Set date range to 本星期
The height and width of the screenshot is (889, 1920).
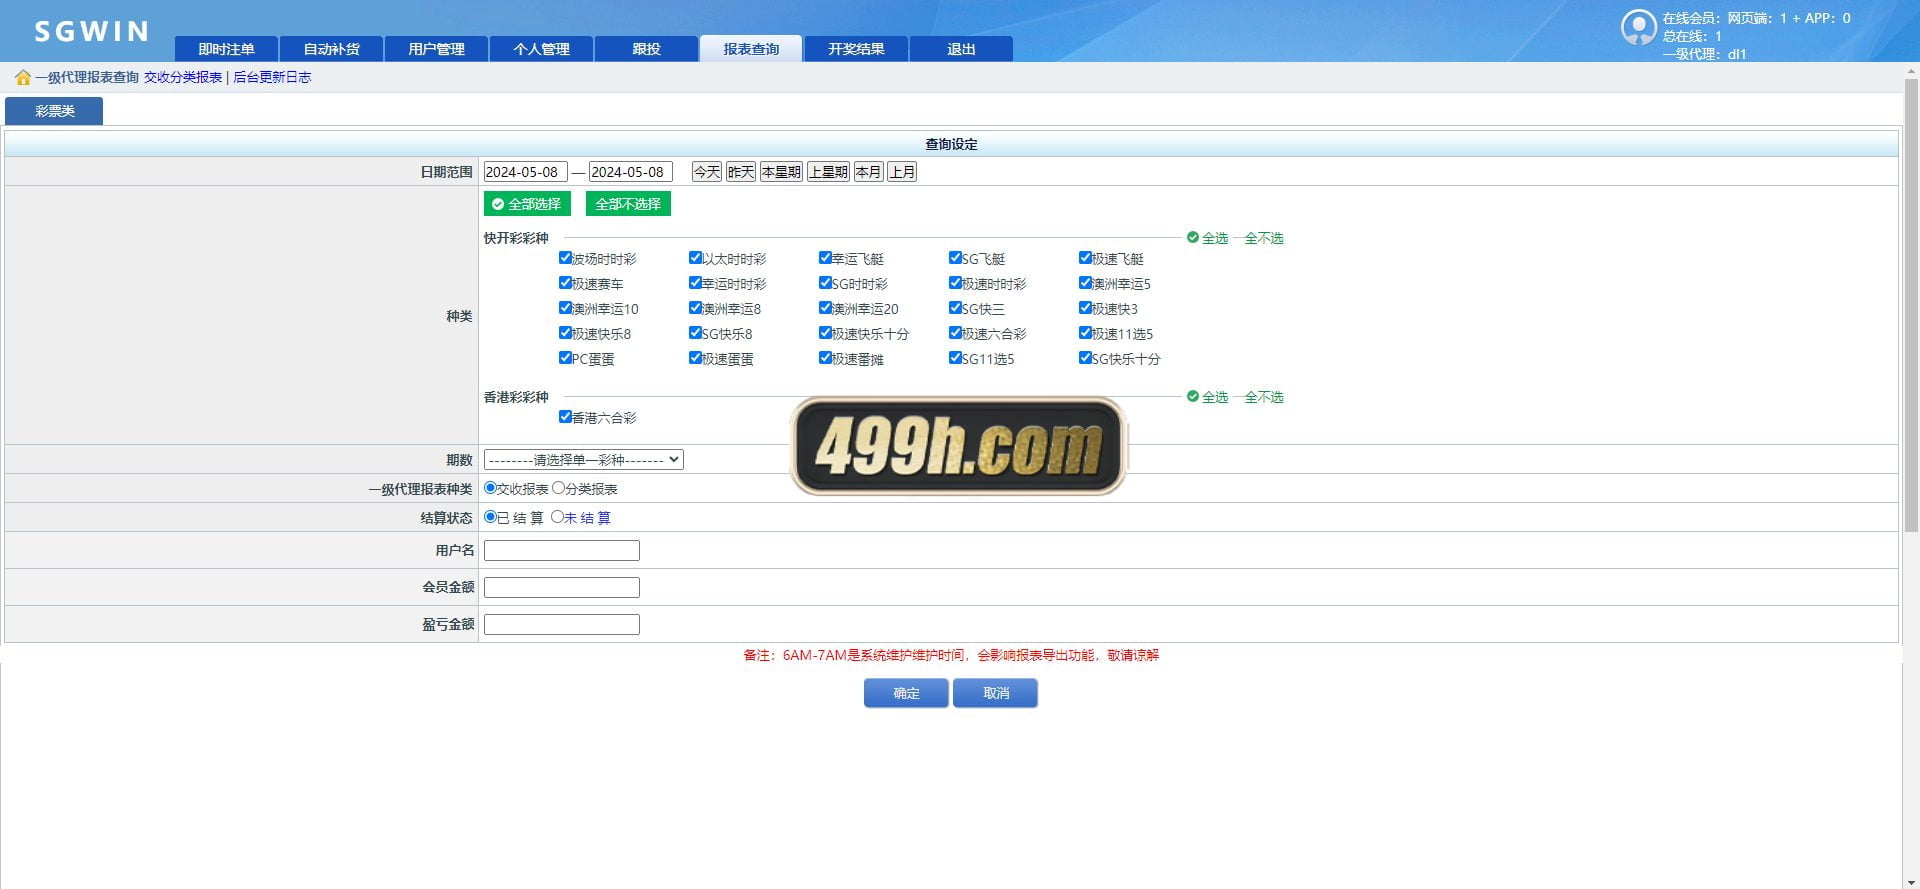click(x=781, y=172)
